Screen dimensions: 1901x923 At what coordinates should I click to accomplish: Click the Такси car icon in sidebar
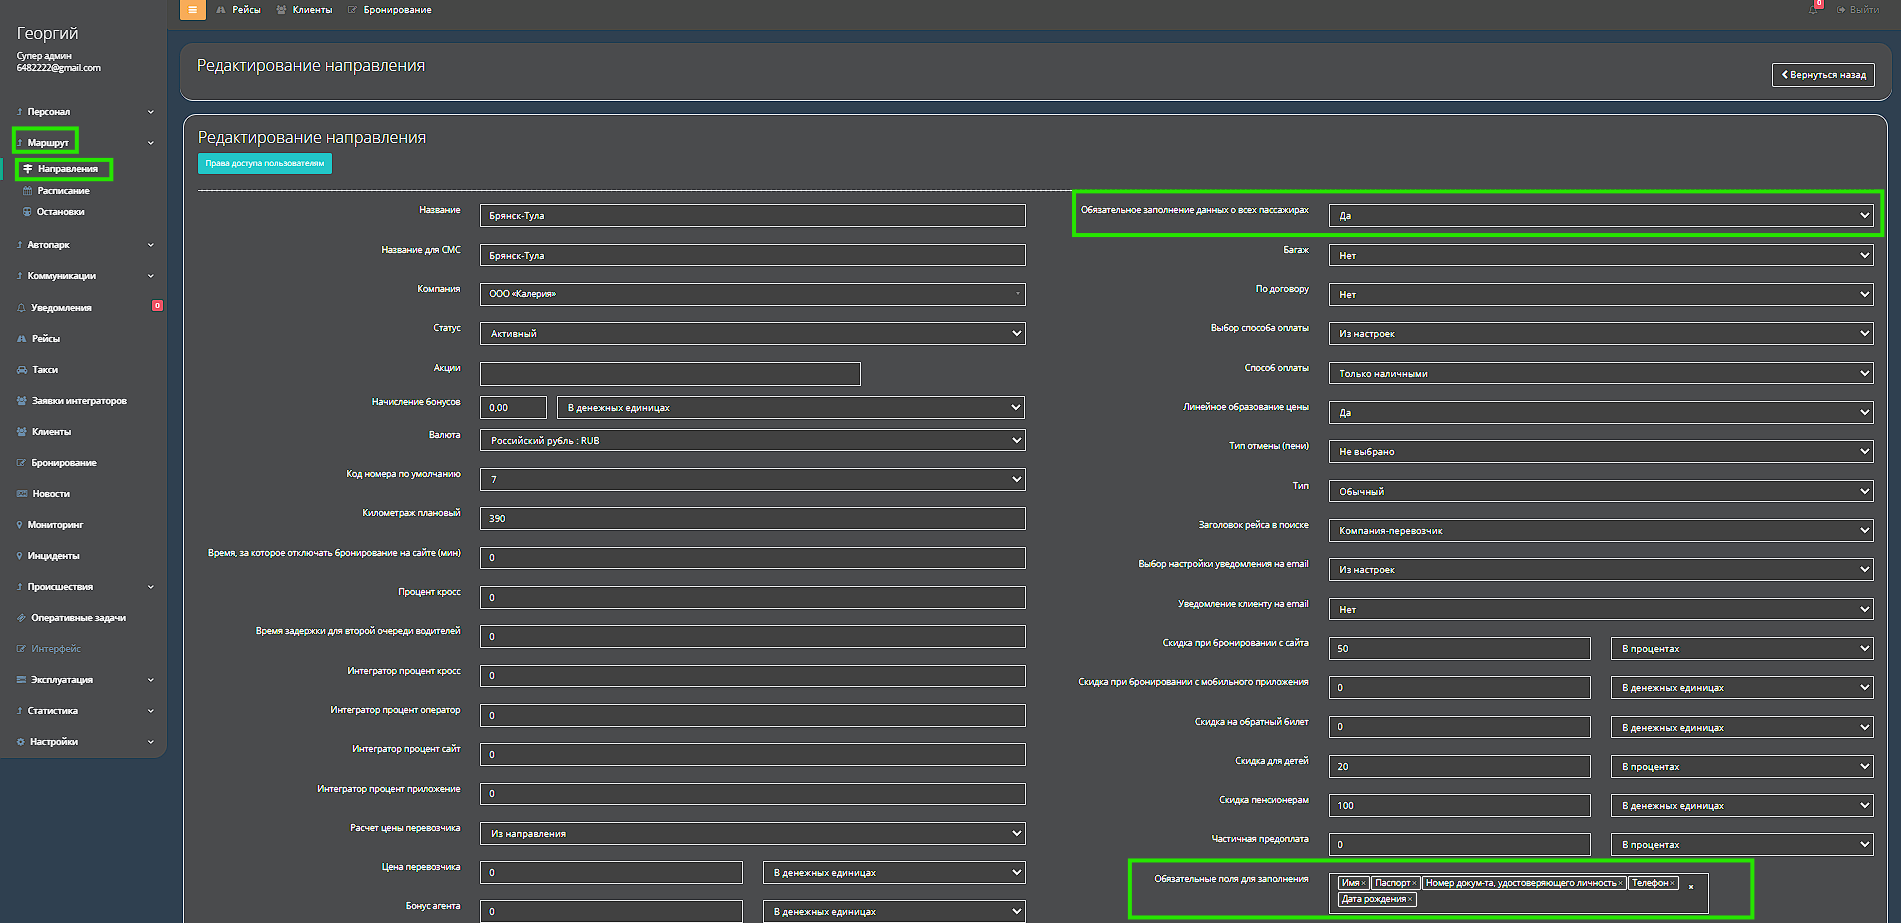[x=22, y=370]
